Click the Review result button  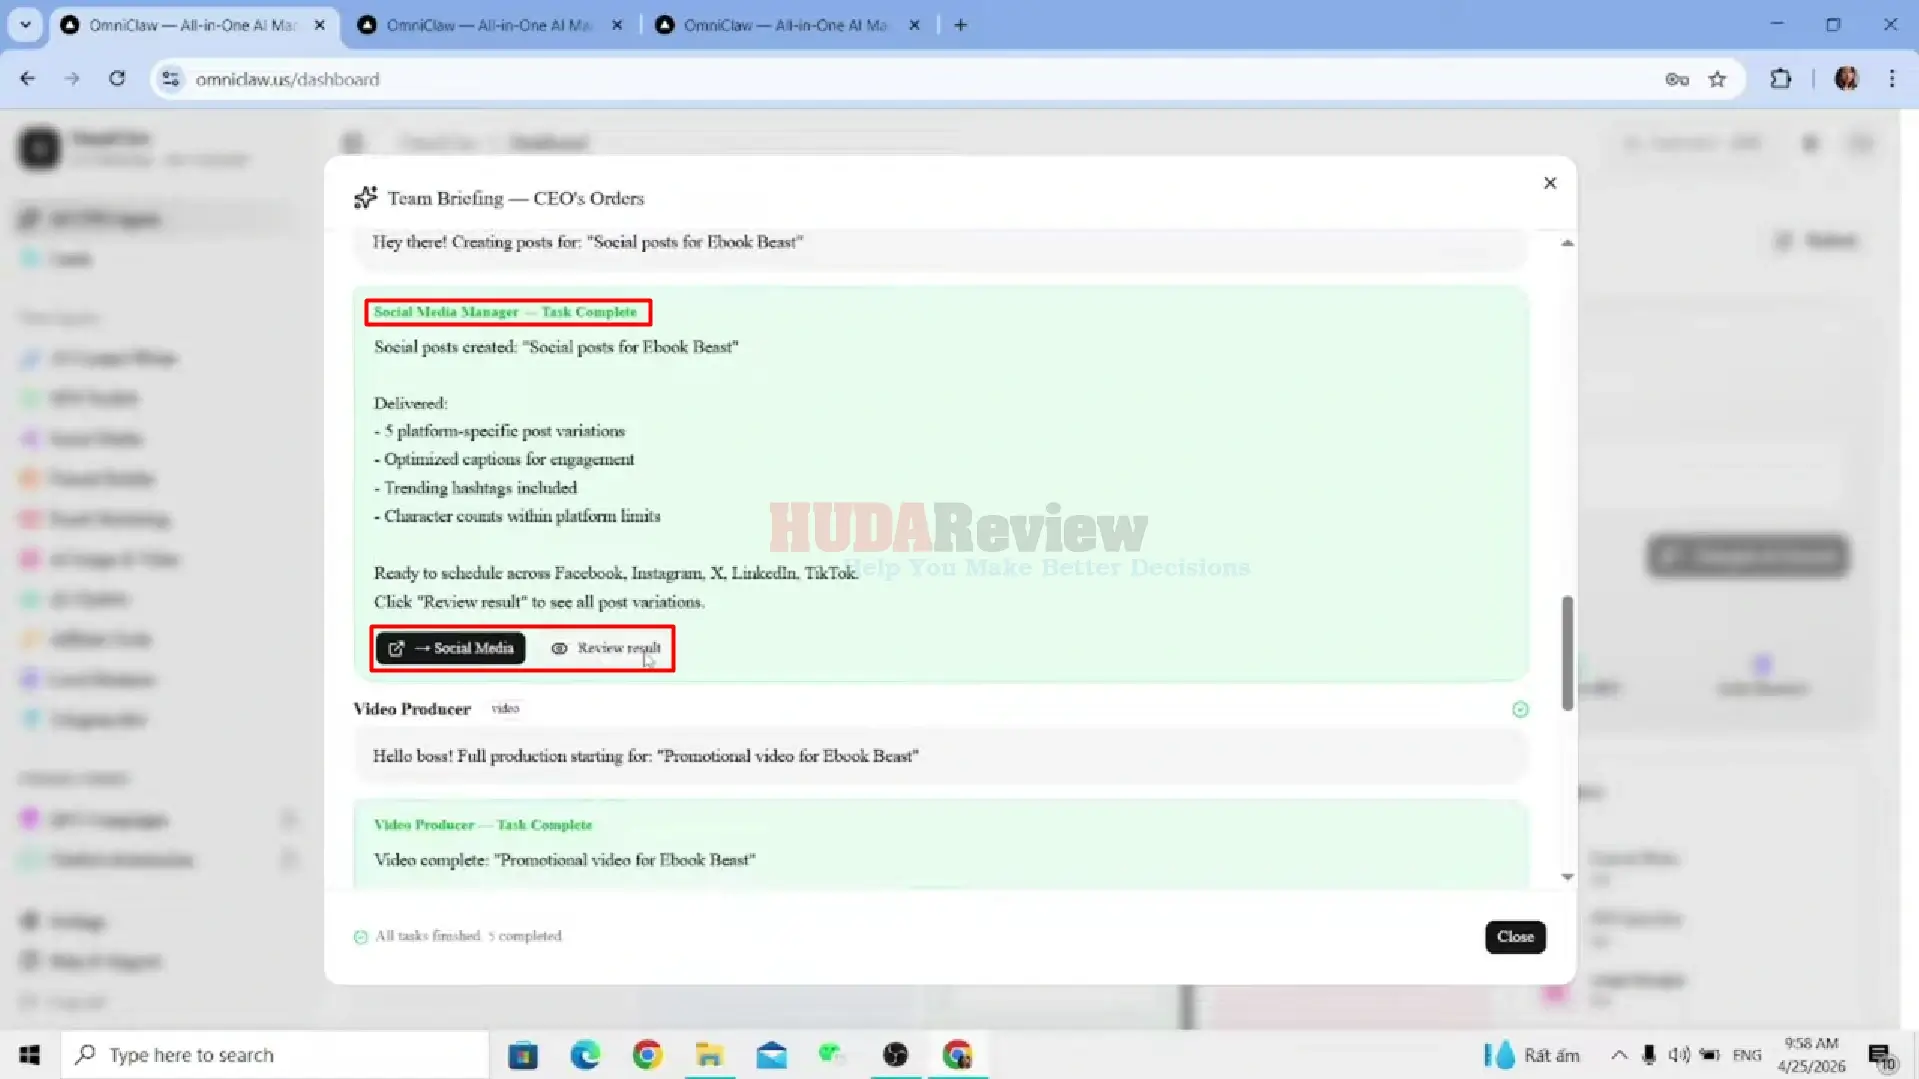pyautogui.click(x=606, y=648)
